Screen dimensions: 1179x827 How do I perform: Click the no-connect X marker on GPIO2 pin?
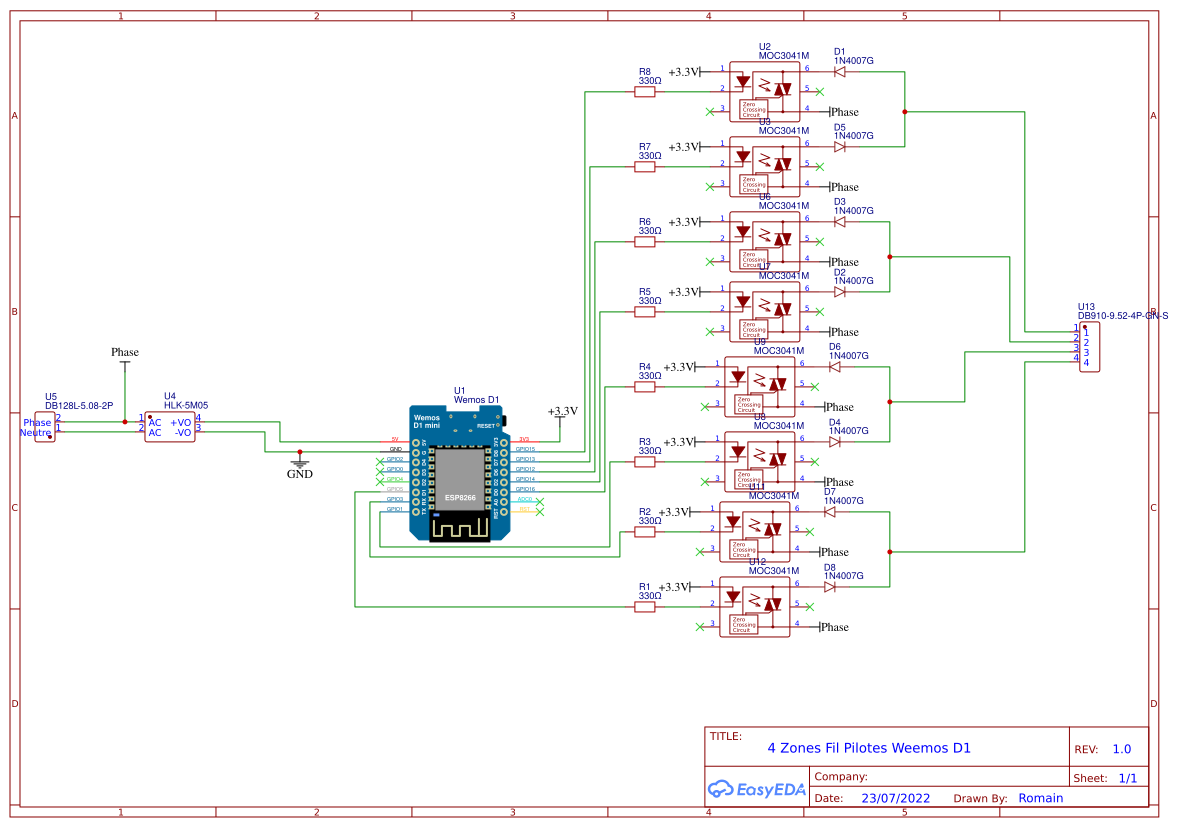380,460
